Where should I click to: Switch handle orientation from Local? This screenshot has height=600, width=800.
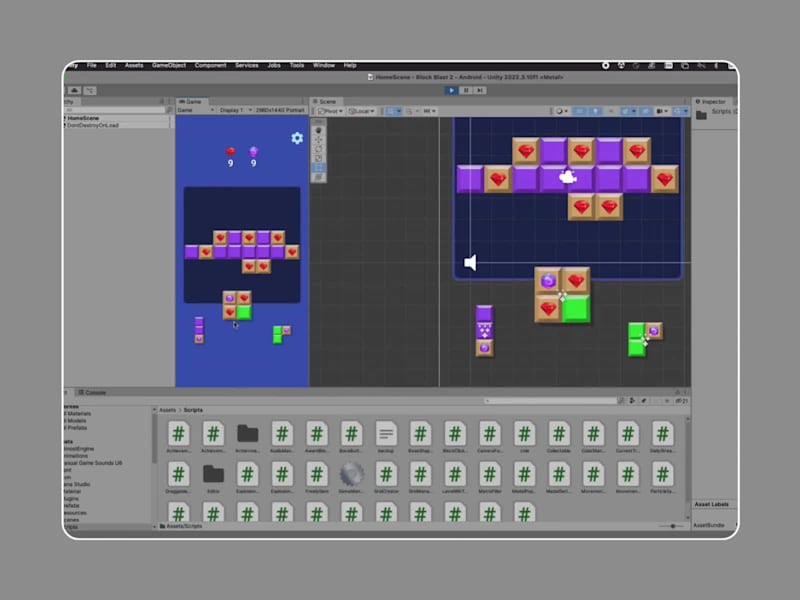tap(360, 110)
